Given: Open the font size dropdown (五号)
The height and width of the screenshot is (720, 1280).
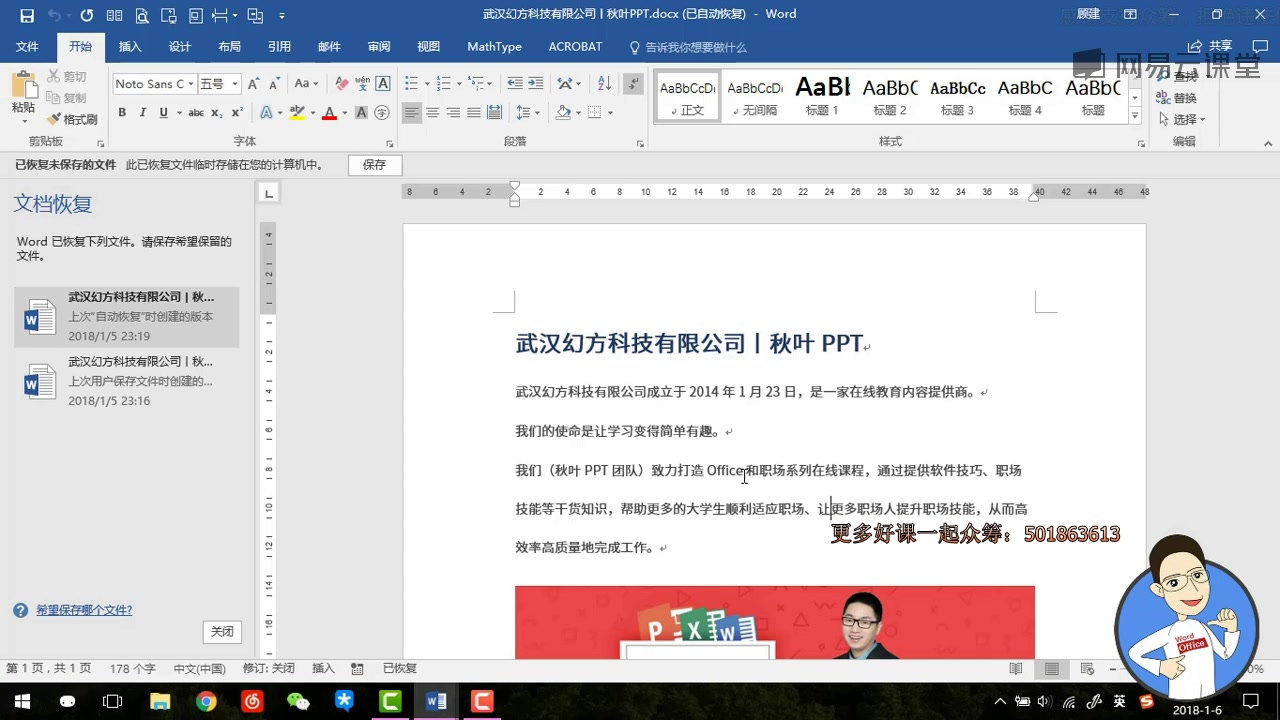Looking at the screenshot, I should [235, 84].
